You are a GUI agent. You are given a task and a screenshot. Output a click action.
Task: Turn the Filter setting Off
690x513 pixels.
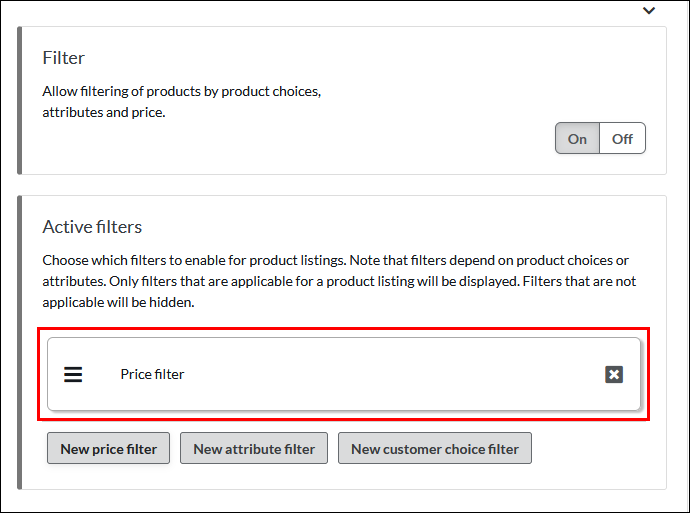(622, 138)
